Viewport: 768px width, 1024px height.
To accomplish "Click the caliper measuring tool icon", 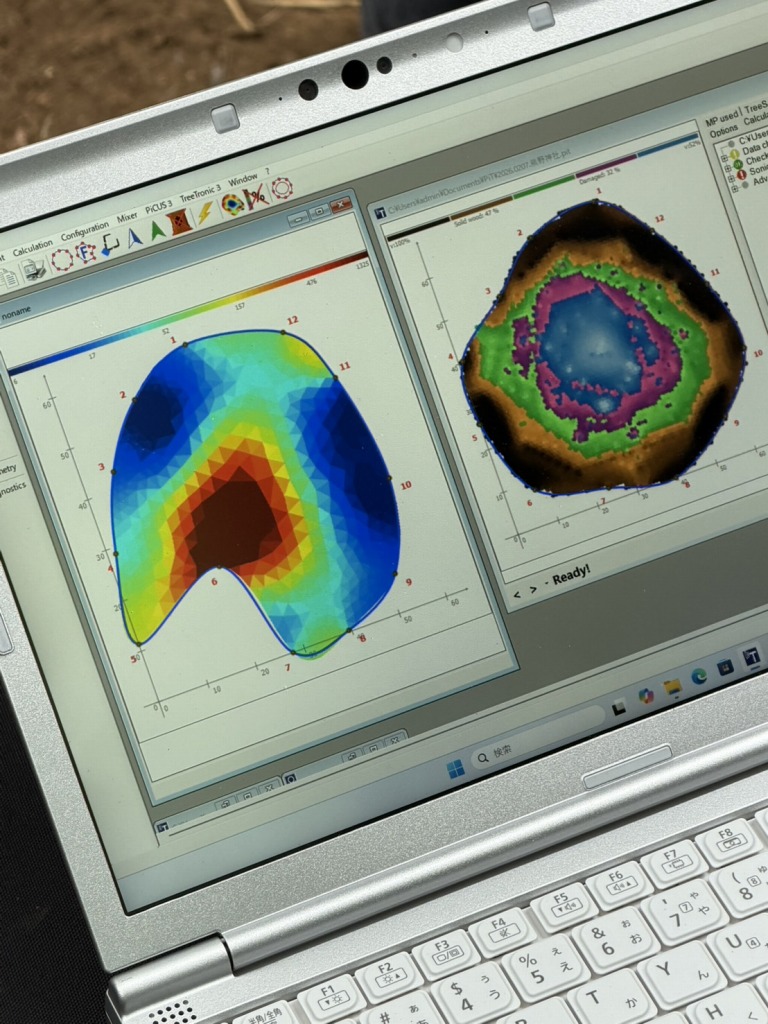I will 110,246.
